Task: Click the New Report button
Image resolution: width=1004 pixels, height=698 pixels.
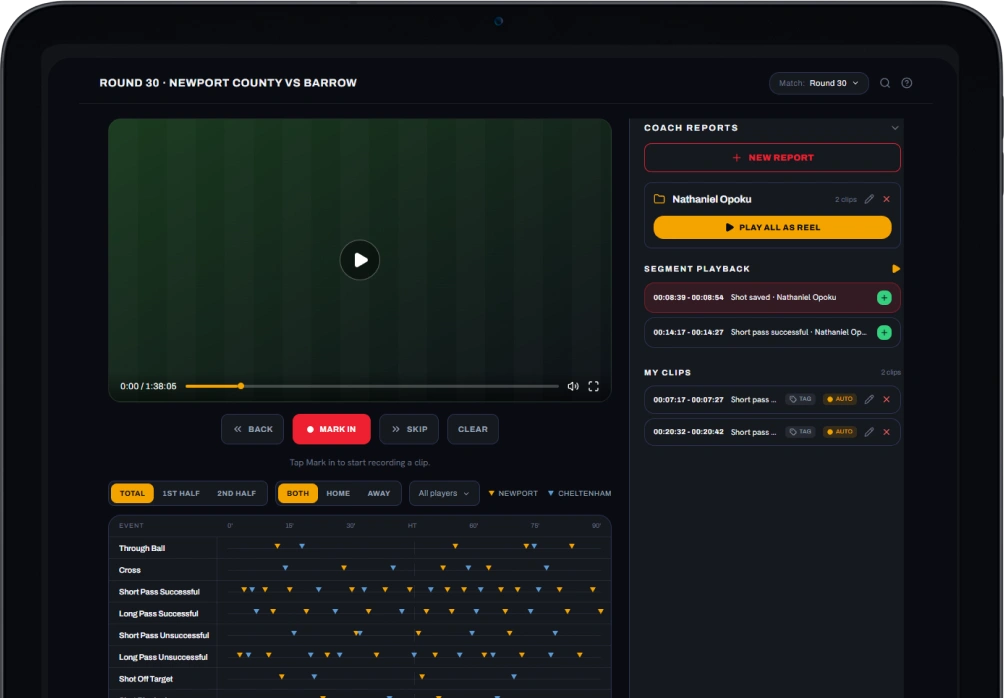Action: [x=772, y=158]
